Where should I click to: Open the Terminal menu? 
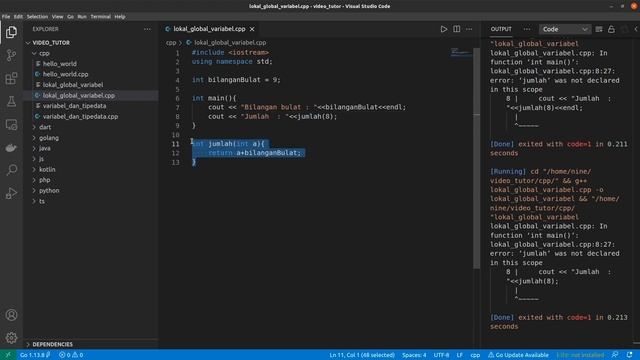100,17
